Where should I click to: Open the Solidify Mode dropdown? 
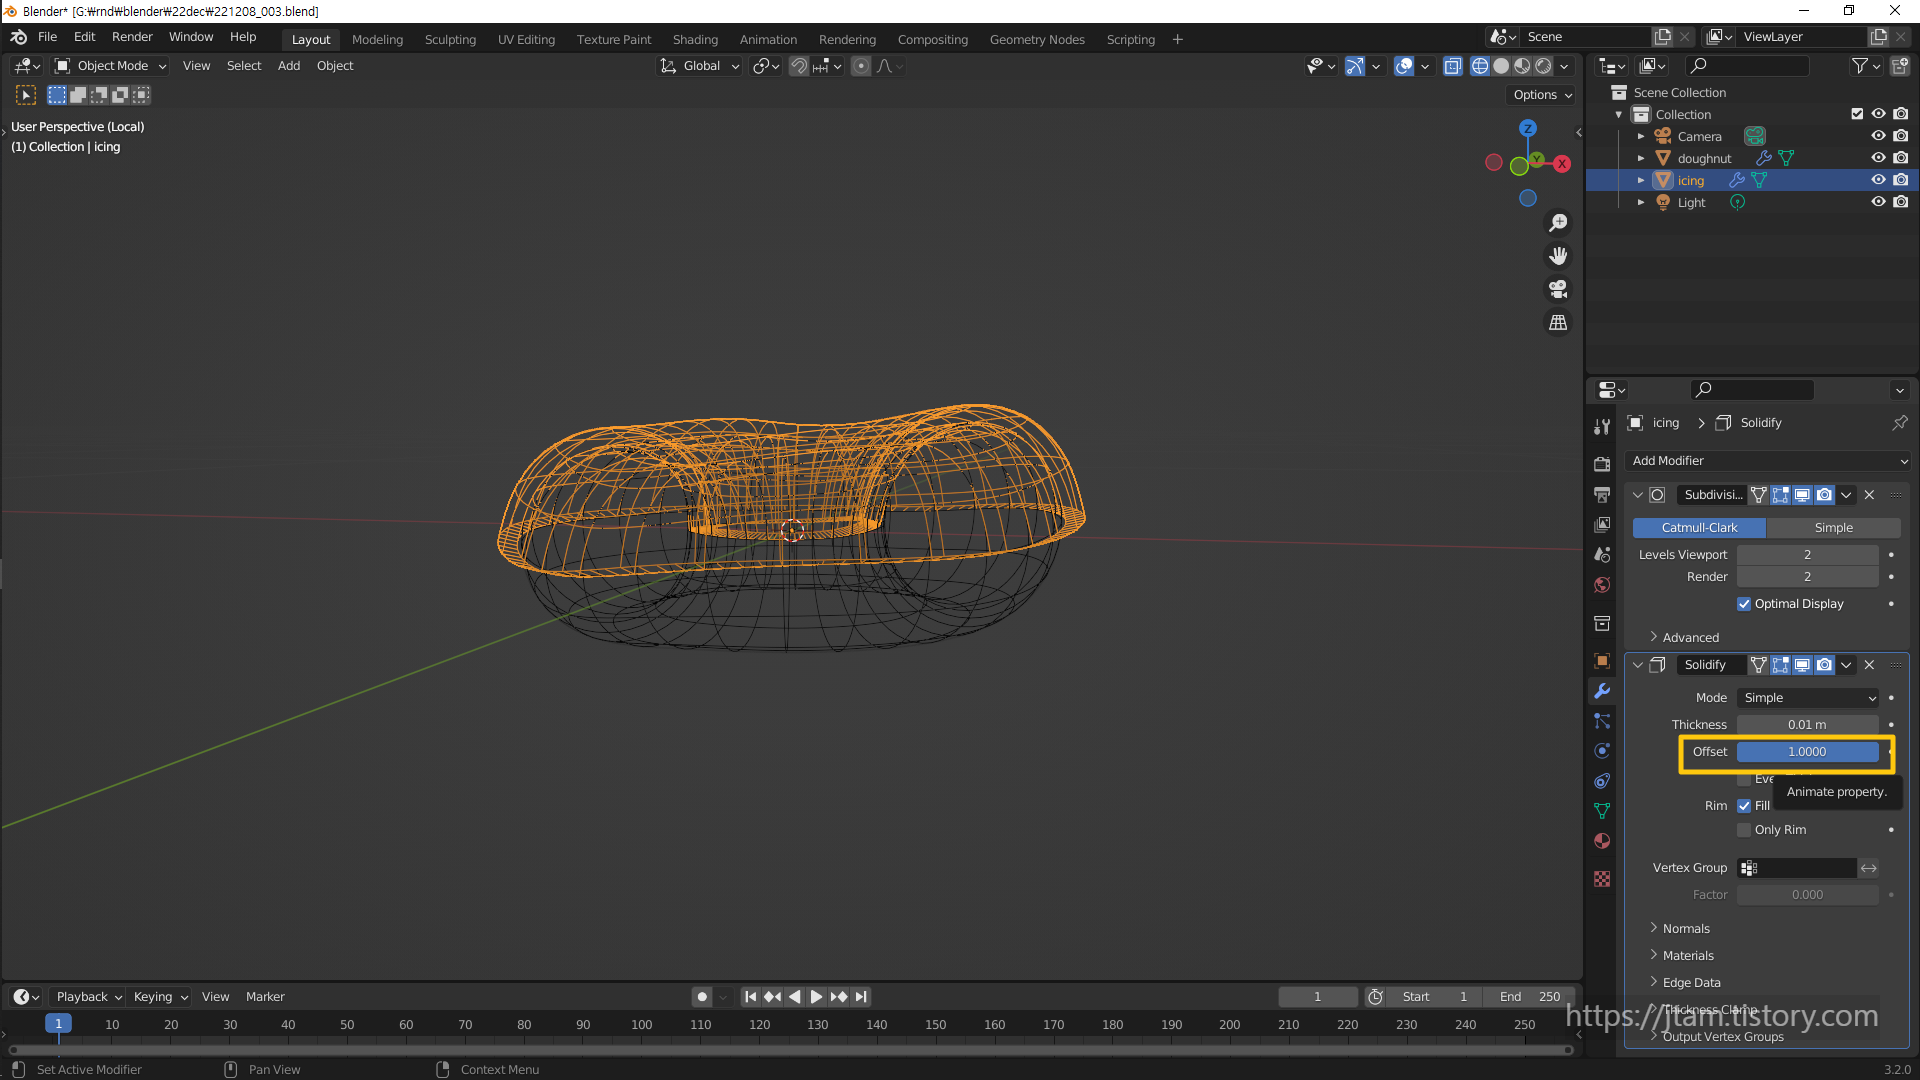[1808, 698]
